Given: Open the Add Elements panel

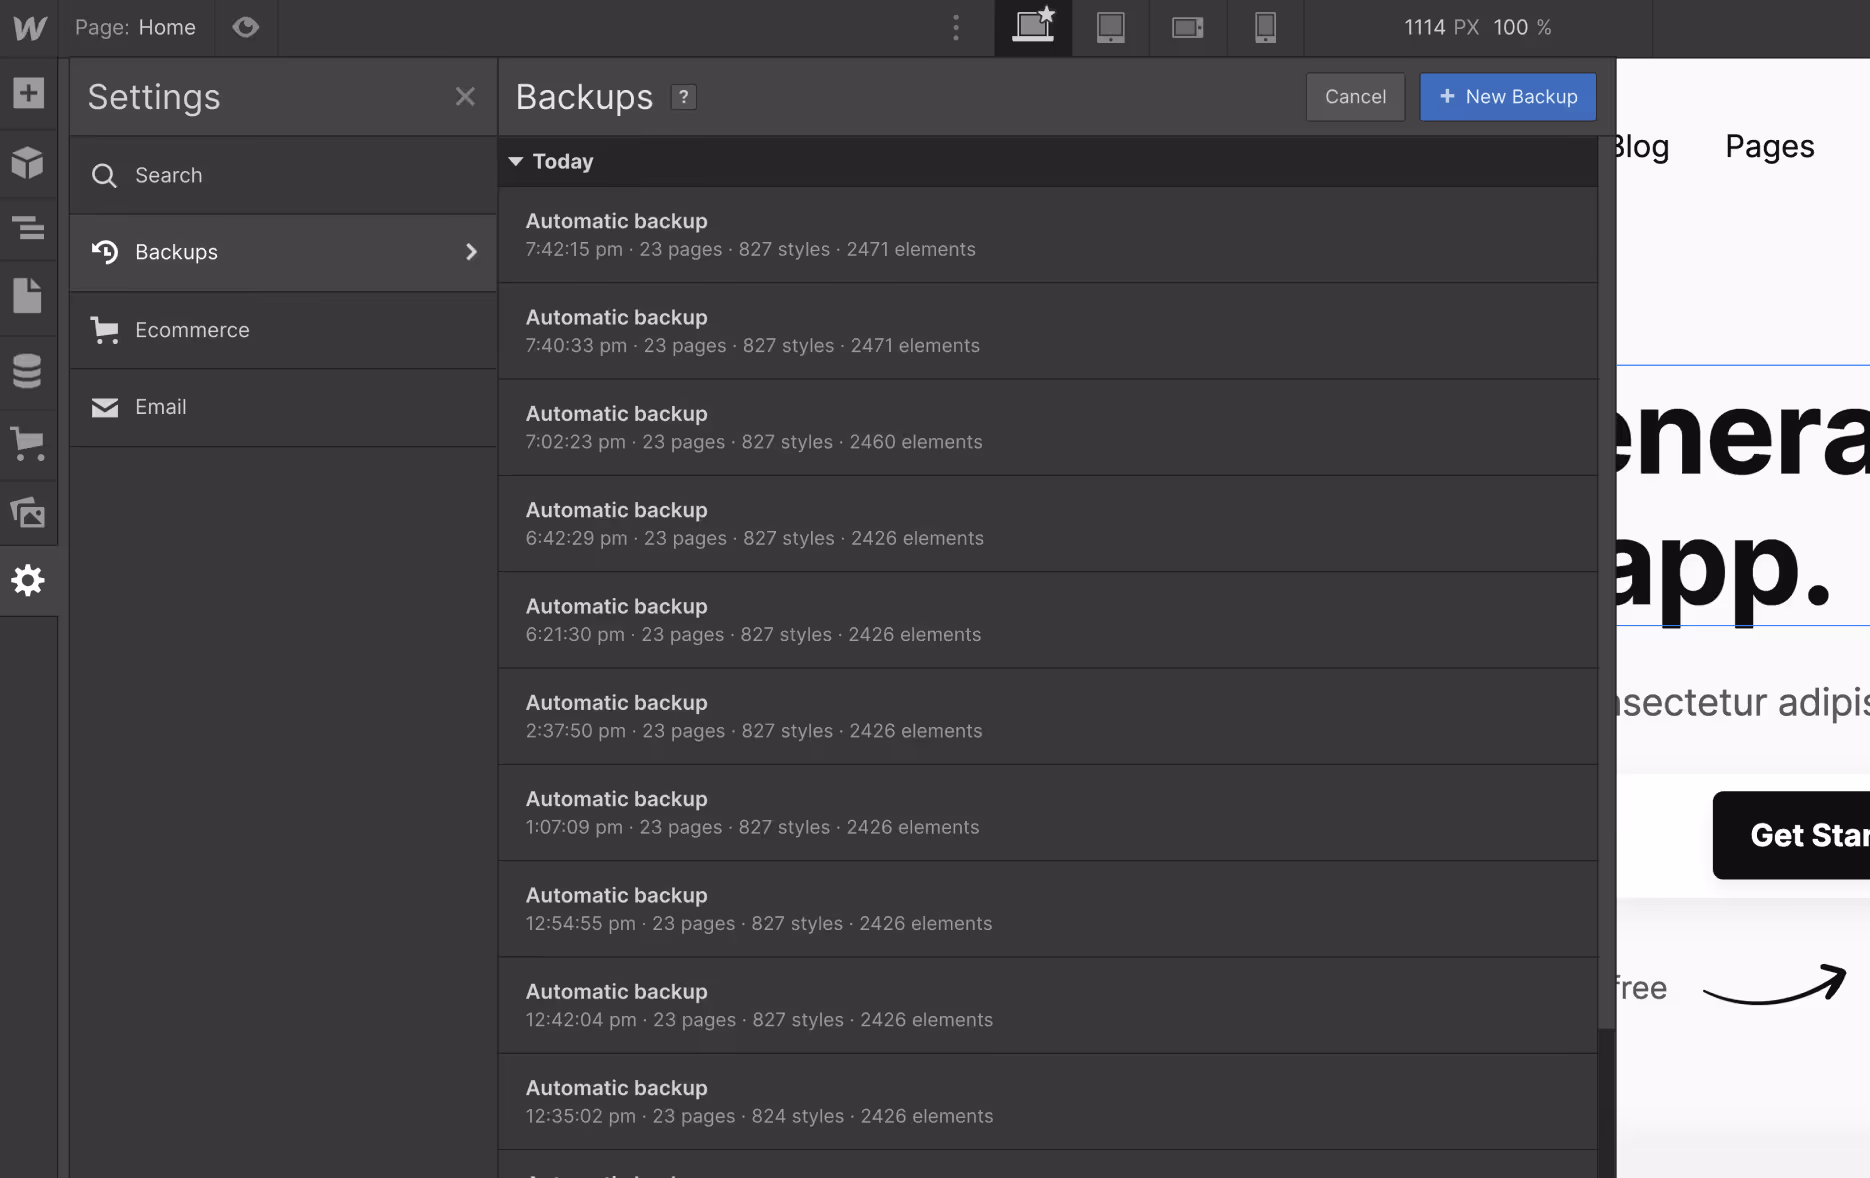Looking at the screenshot, I should coord(28,93).
